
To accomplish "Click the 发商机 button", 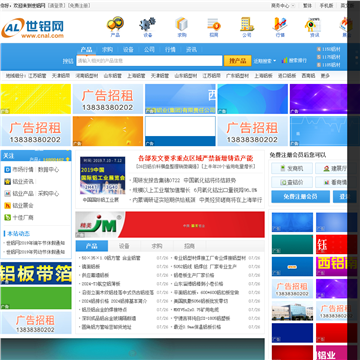I will point(292,169).
